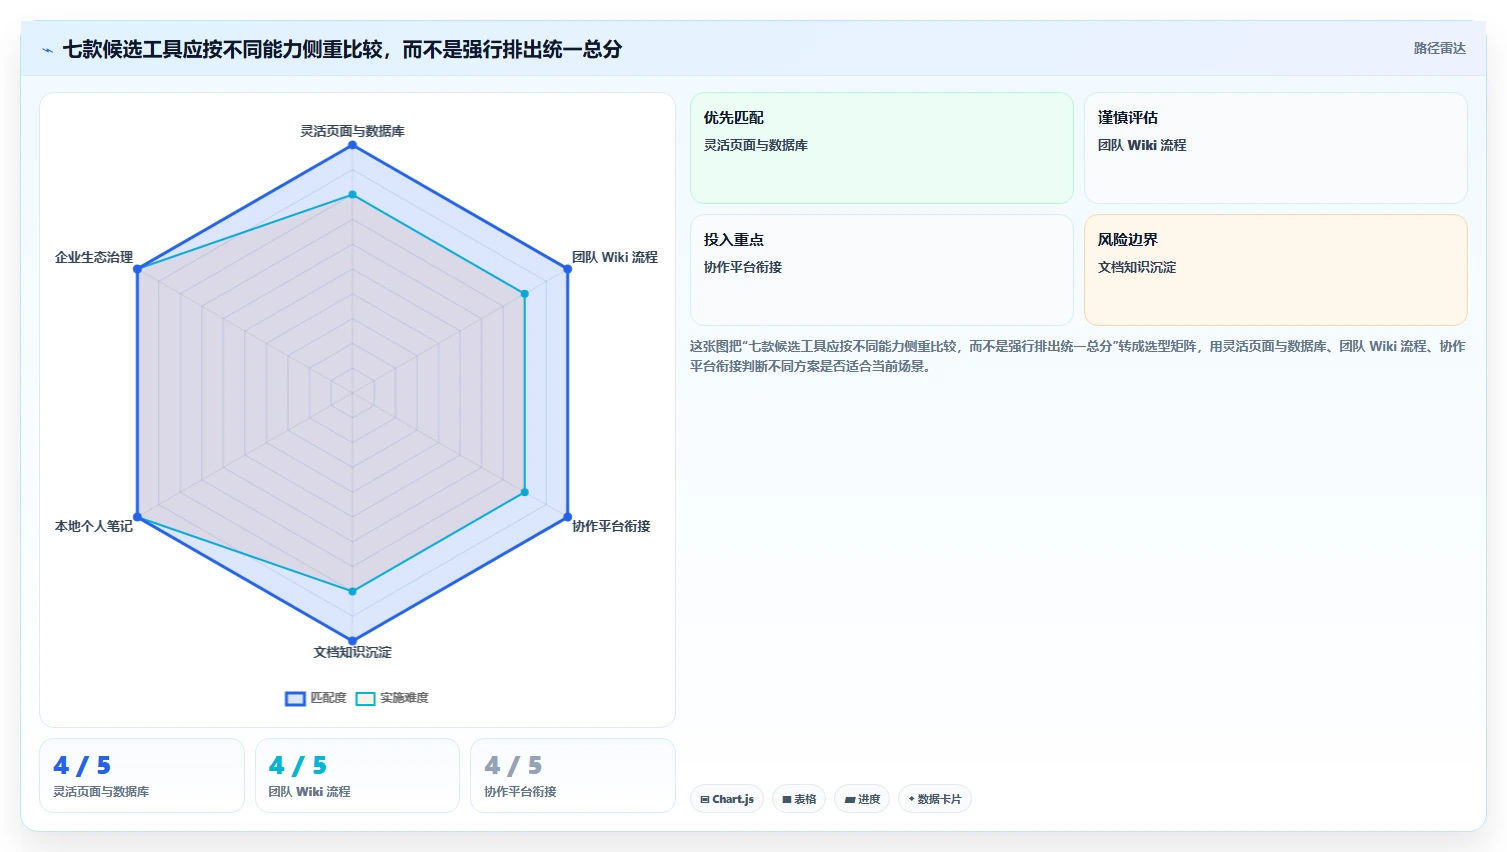This screenshot has height=852, width=1507.
Task: Click 灵活页面与数据库 text in 优先匹配 card
Action: click(756, 145)
